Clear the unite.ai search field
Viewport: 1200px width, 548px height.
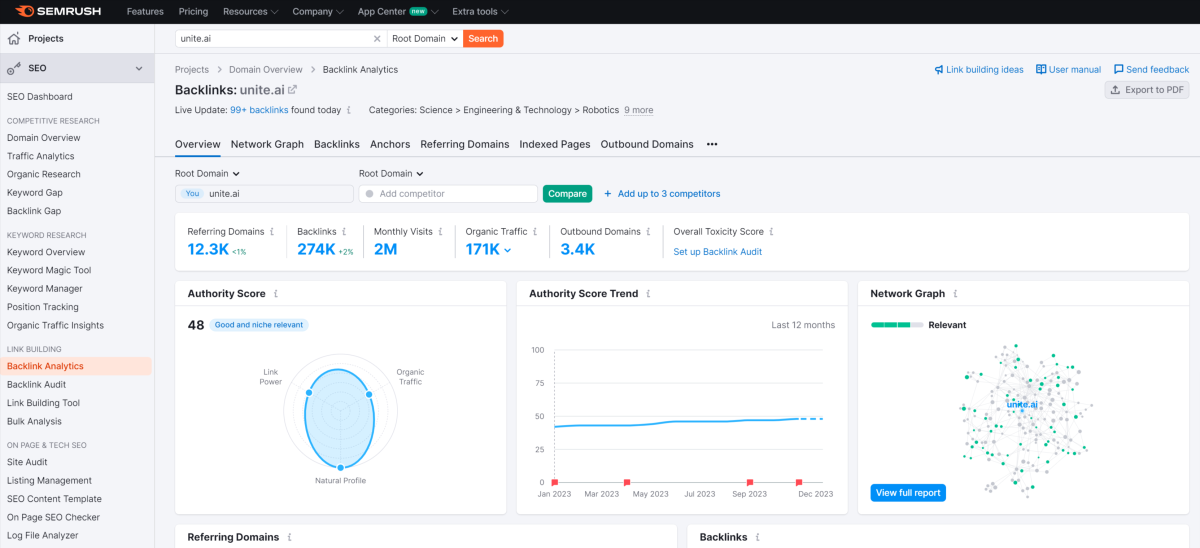[377, 38]
